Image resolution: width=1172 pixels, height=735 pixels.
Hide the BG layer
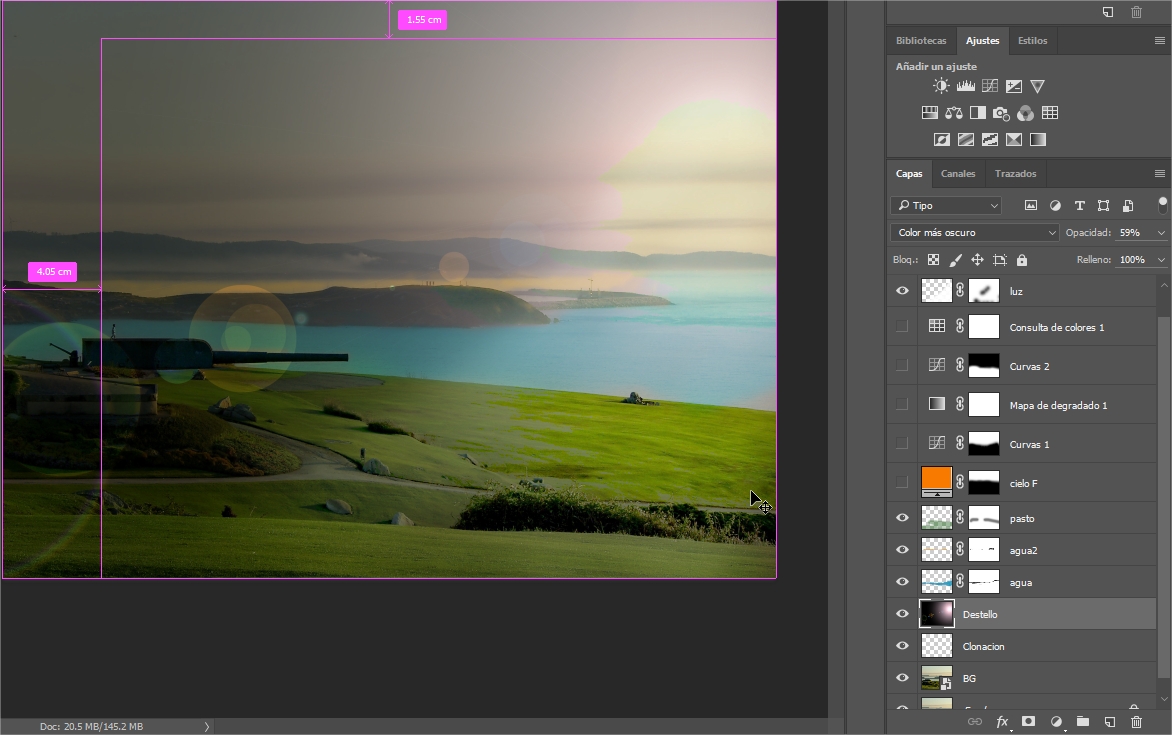[902, 678]
